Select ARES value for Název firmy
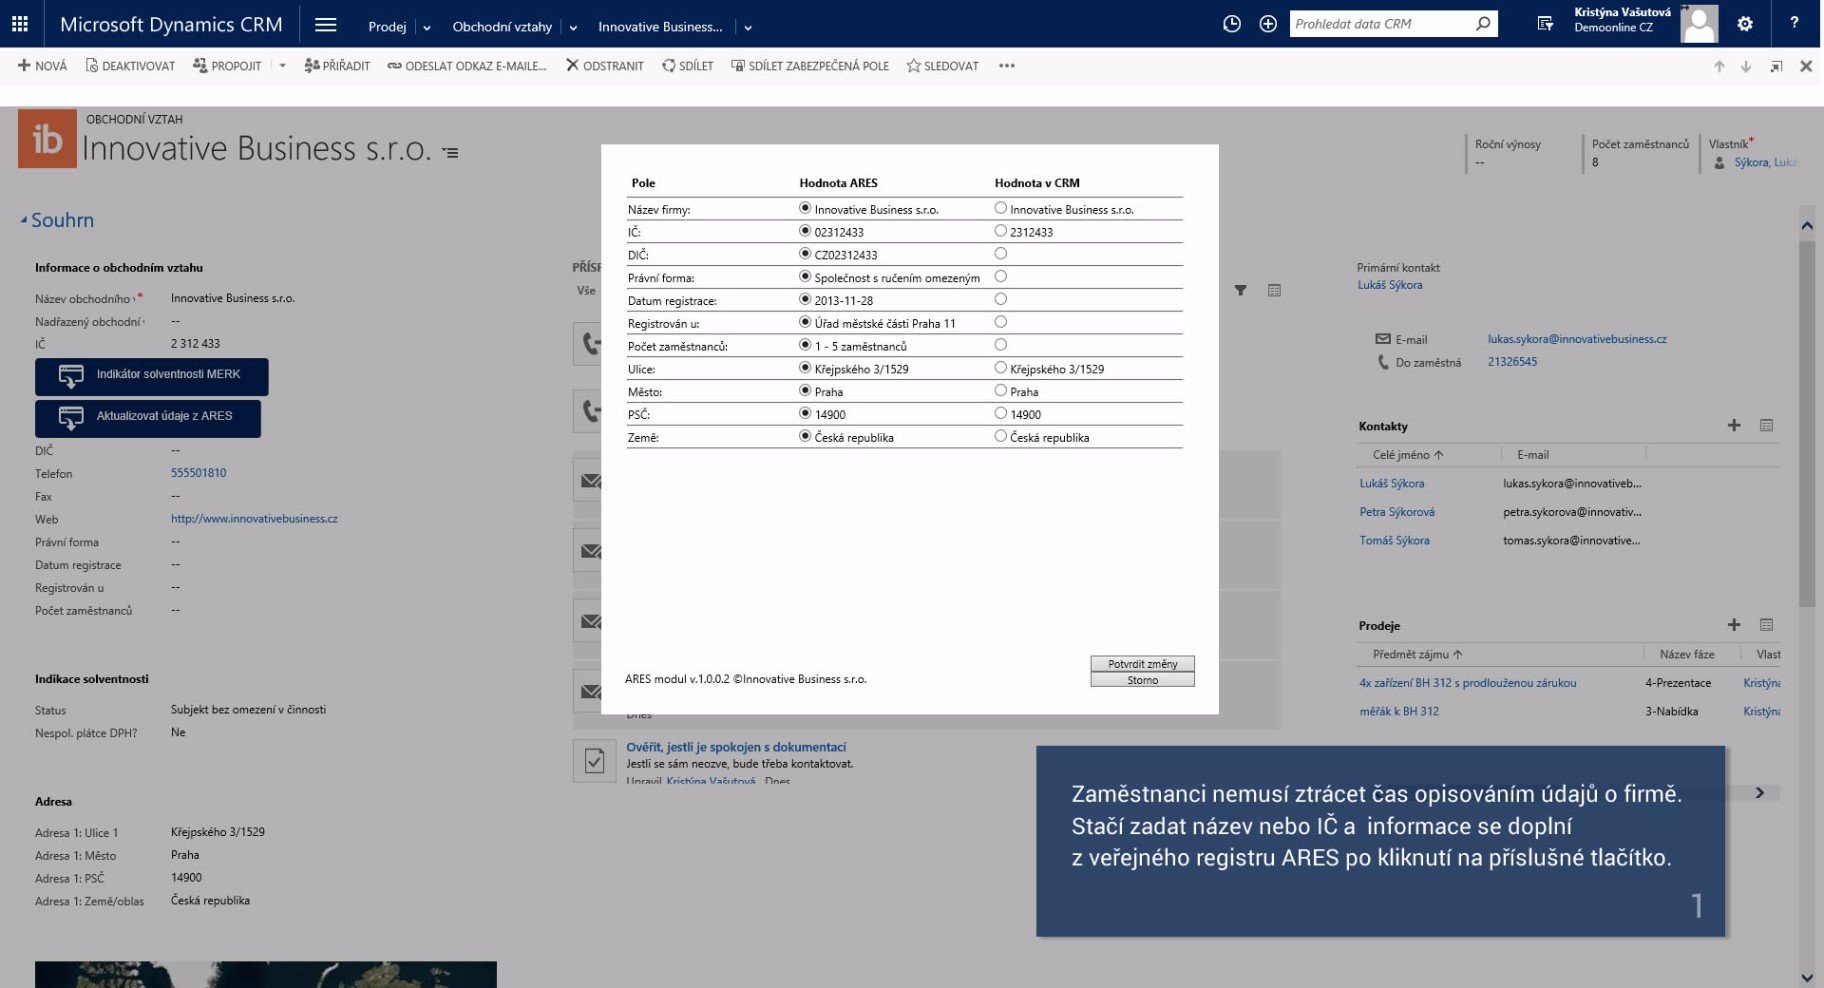Viewport: 1824px width, 988px height. pos(805,208)
